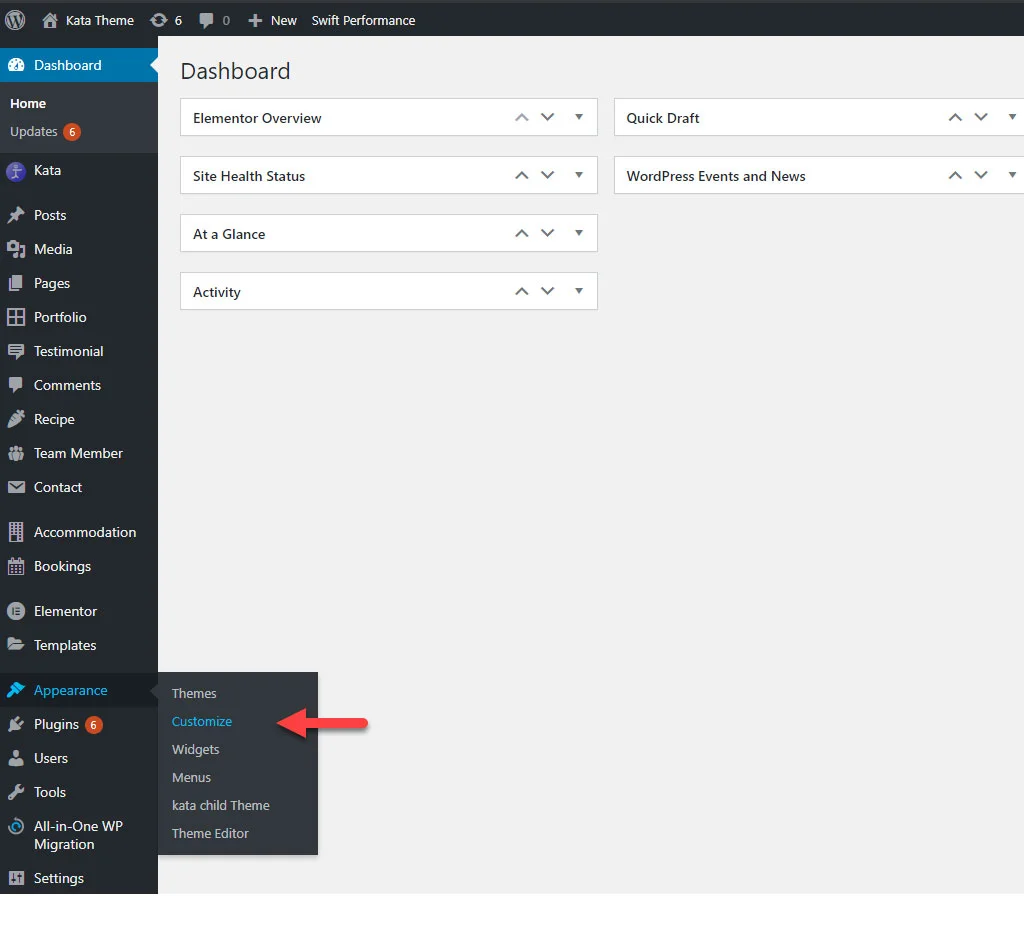Click the Settings sliders icon
1024x933 pixels.
(16, 878)
